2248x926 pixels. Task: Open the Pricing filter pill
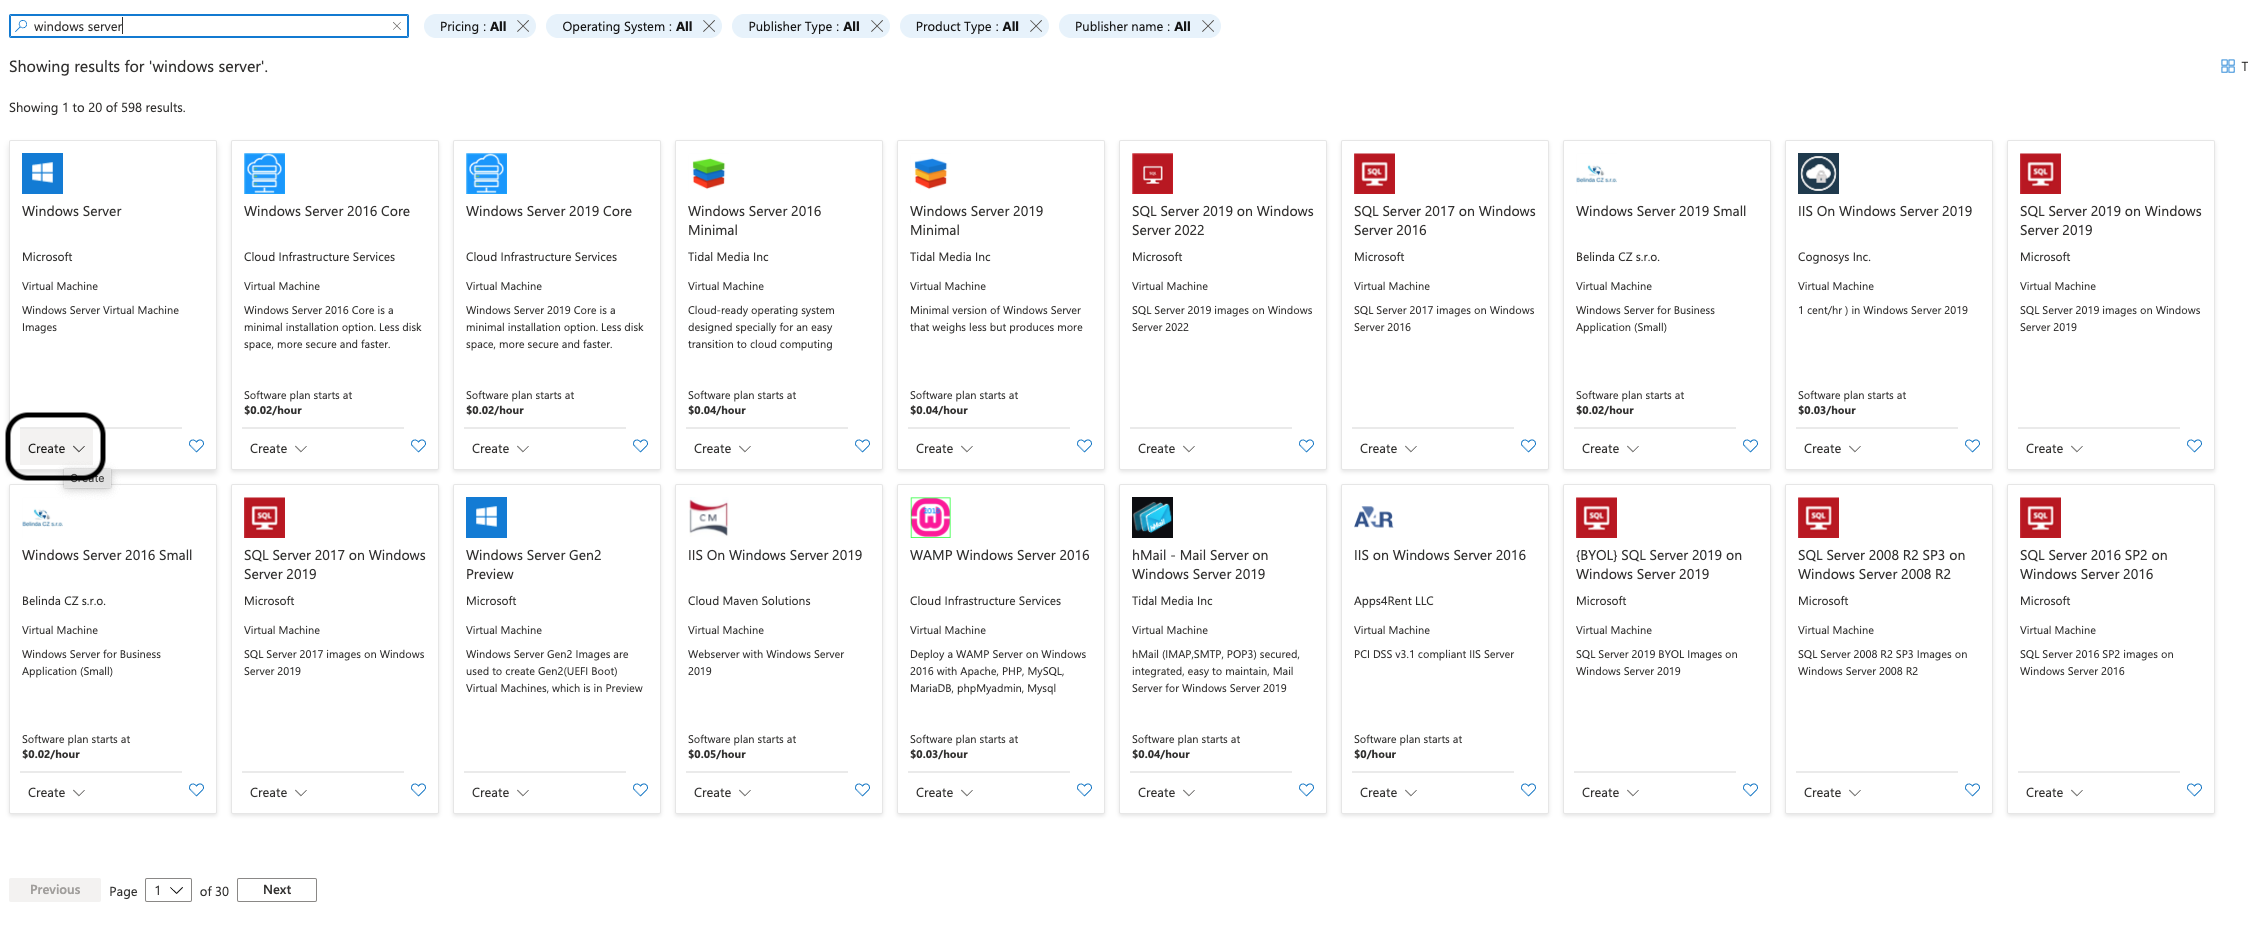472,26
